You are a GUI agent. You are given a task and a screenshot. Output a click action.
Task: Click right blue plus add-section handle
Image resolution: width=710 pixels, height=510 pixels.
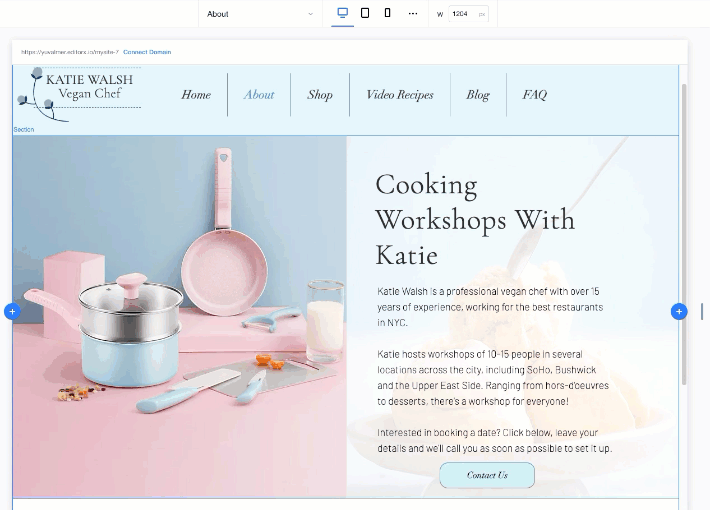tap(679, 312)
